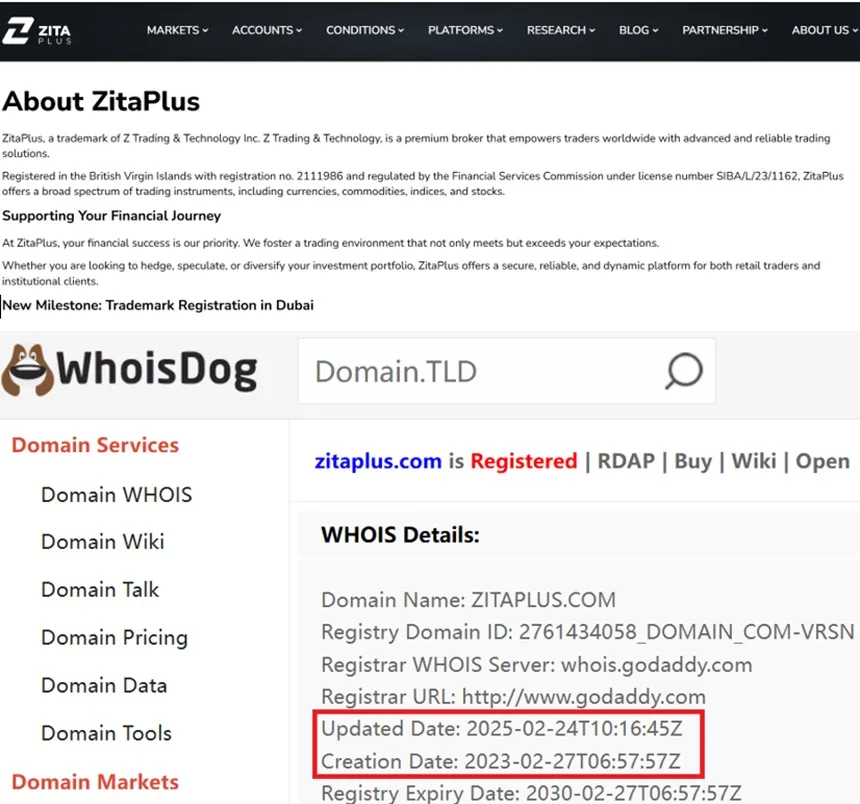Click the About ZitaPlus heading

click(x=101, y=101)
